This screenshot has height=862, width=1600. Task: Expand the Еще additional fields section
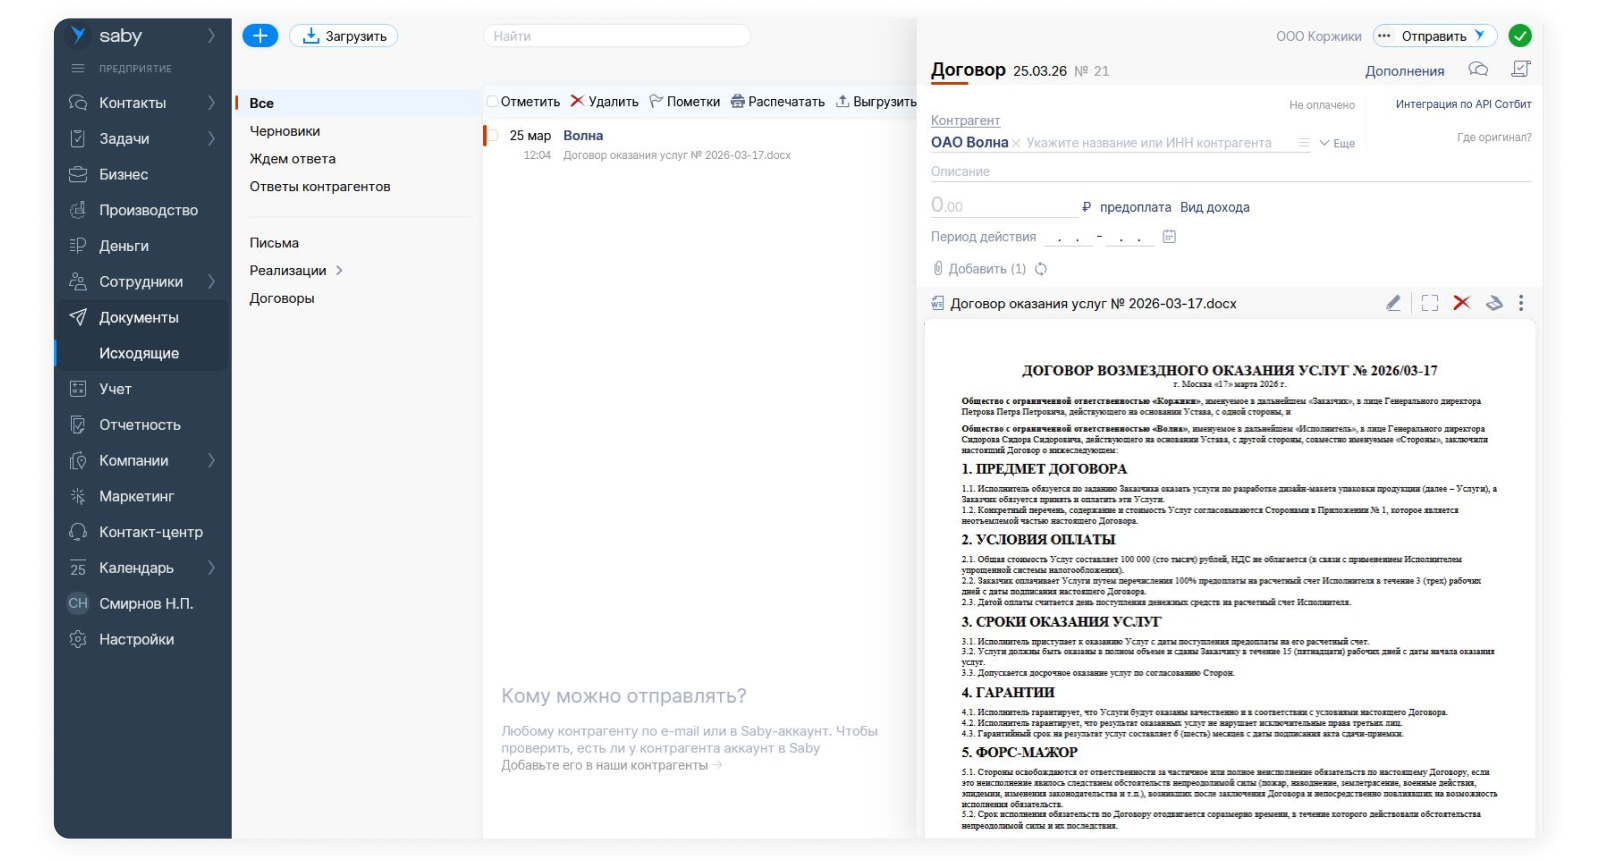click(x=1337, y=143)
